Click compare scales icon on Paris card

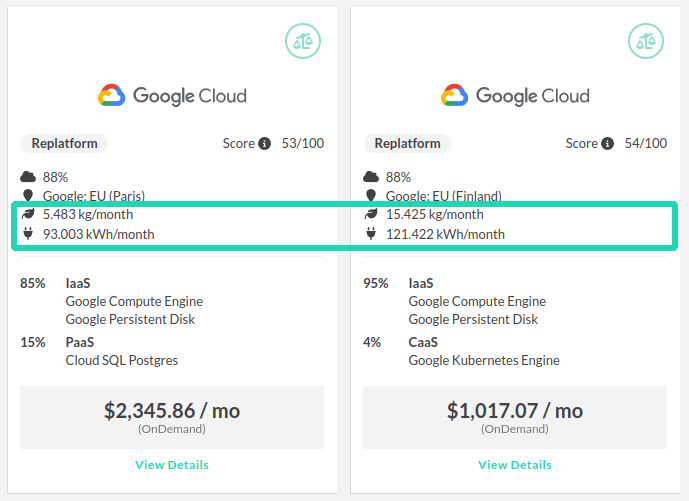(303, 41)
